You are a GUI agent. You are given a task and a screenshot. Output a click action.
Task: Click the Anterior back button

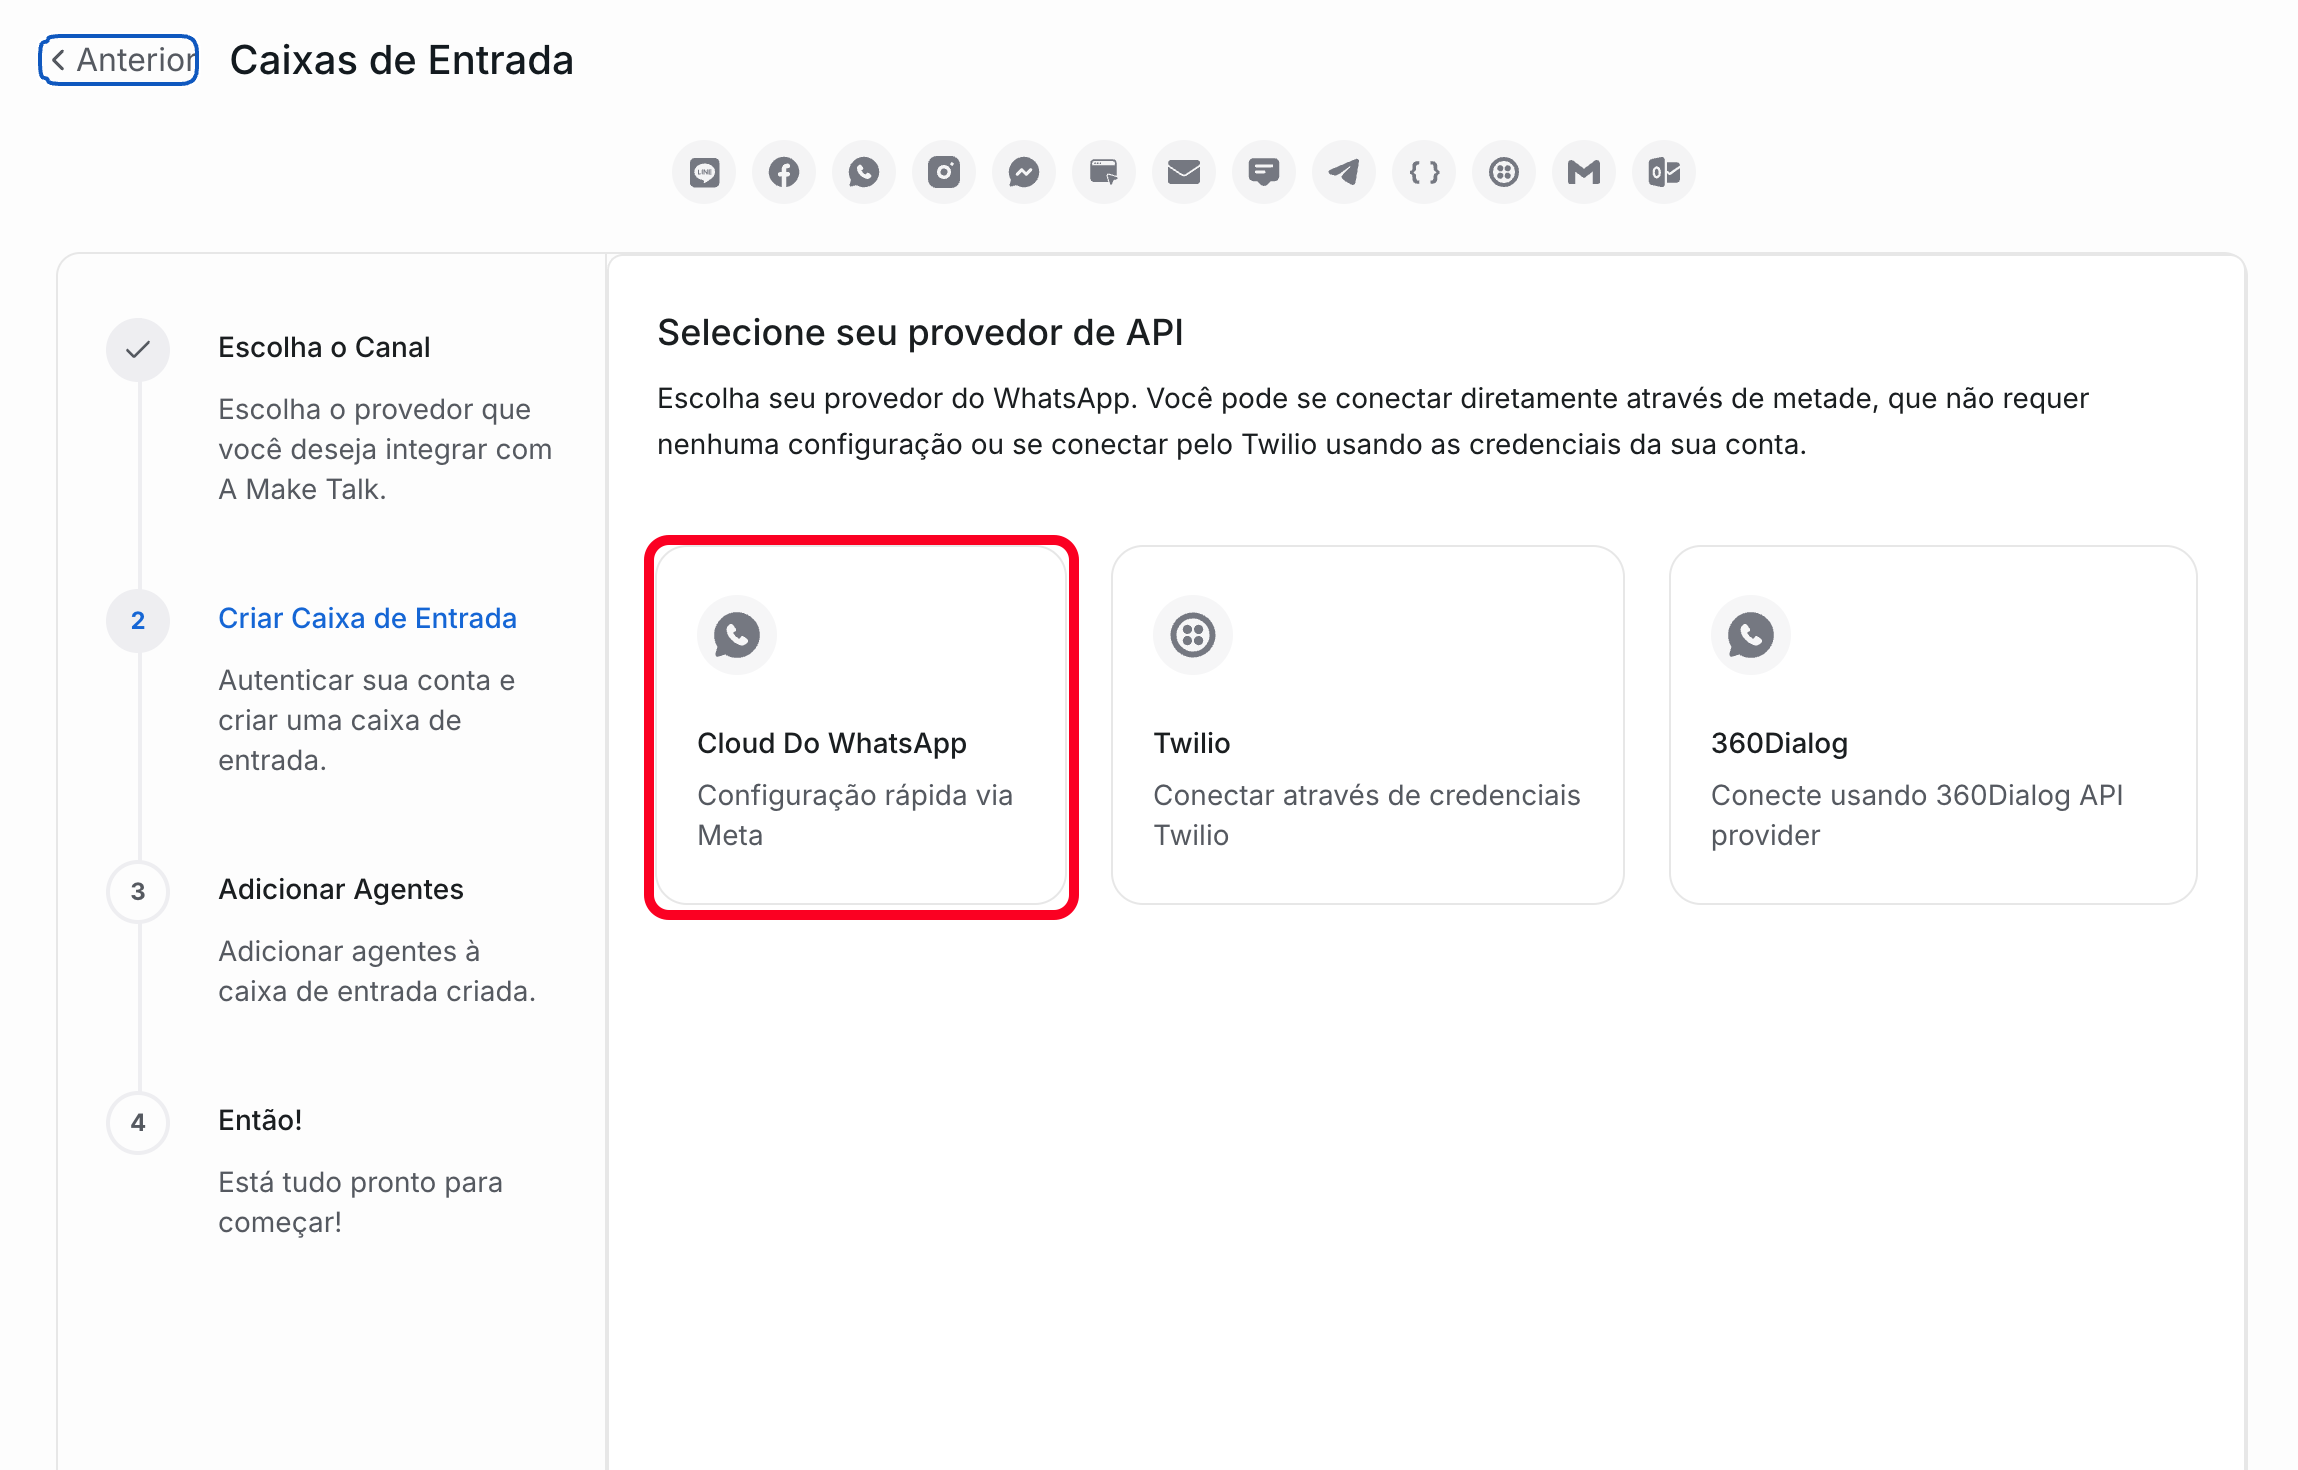click(x=117, y=59)
